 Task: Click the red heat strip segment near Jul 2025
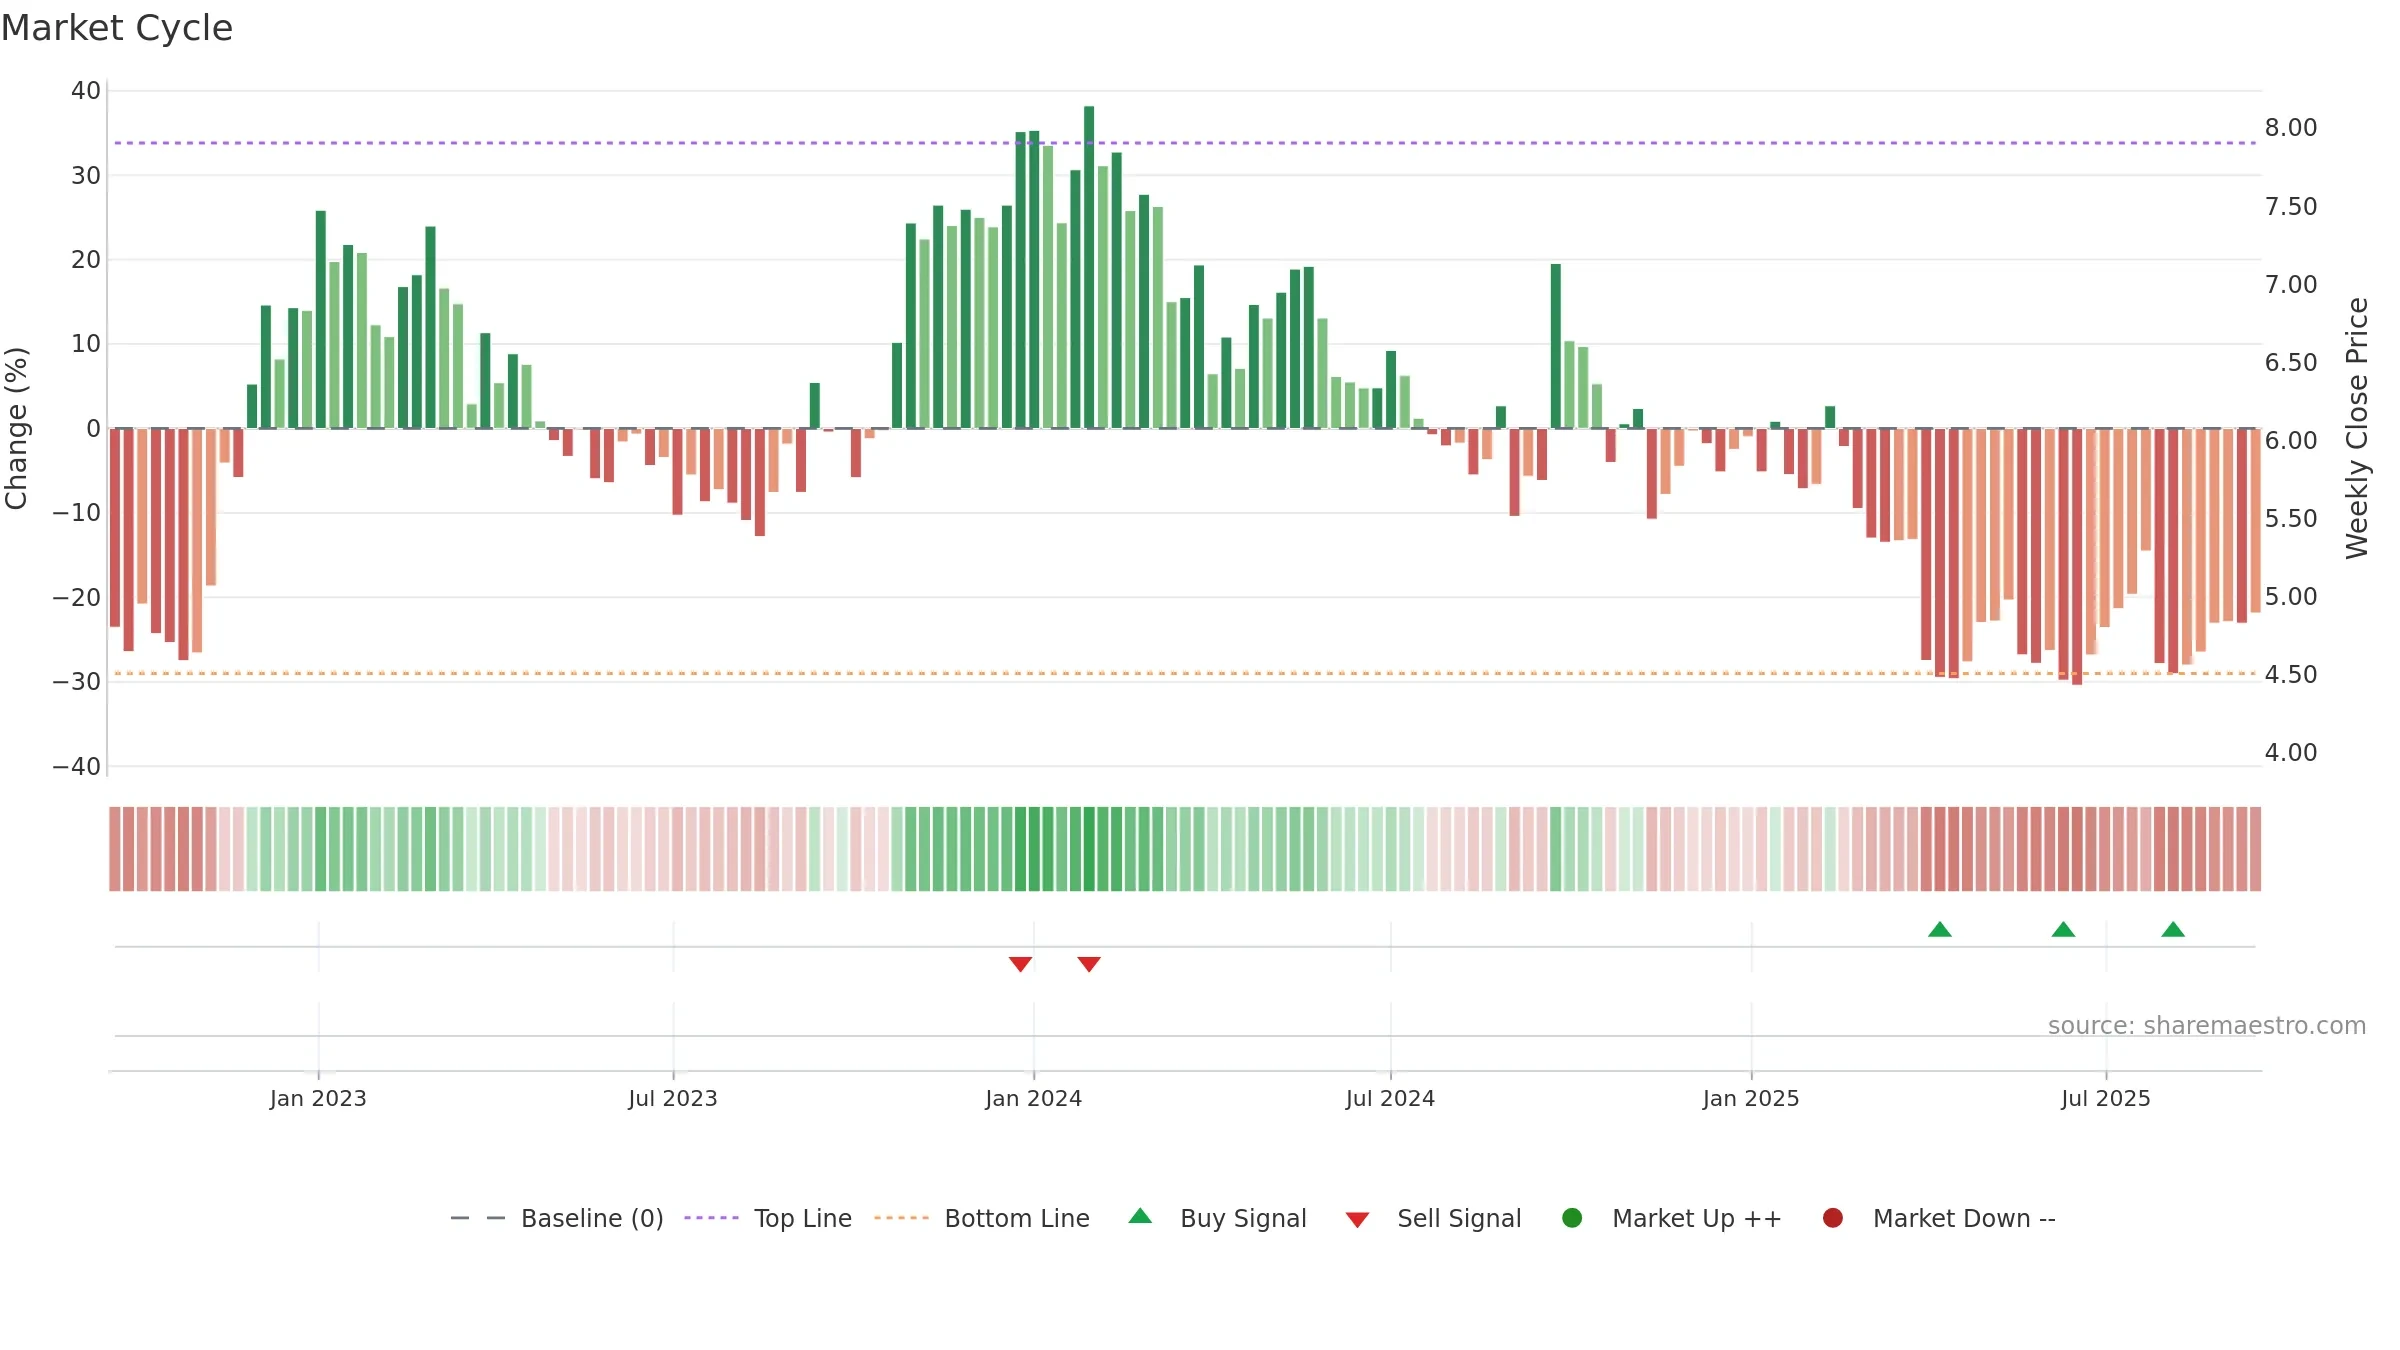(2105, 849)
